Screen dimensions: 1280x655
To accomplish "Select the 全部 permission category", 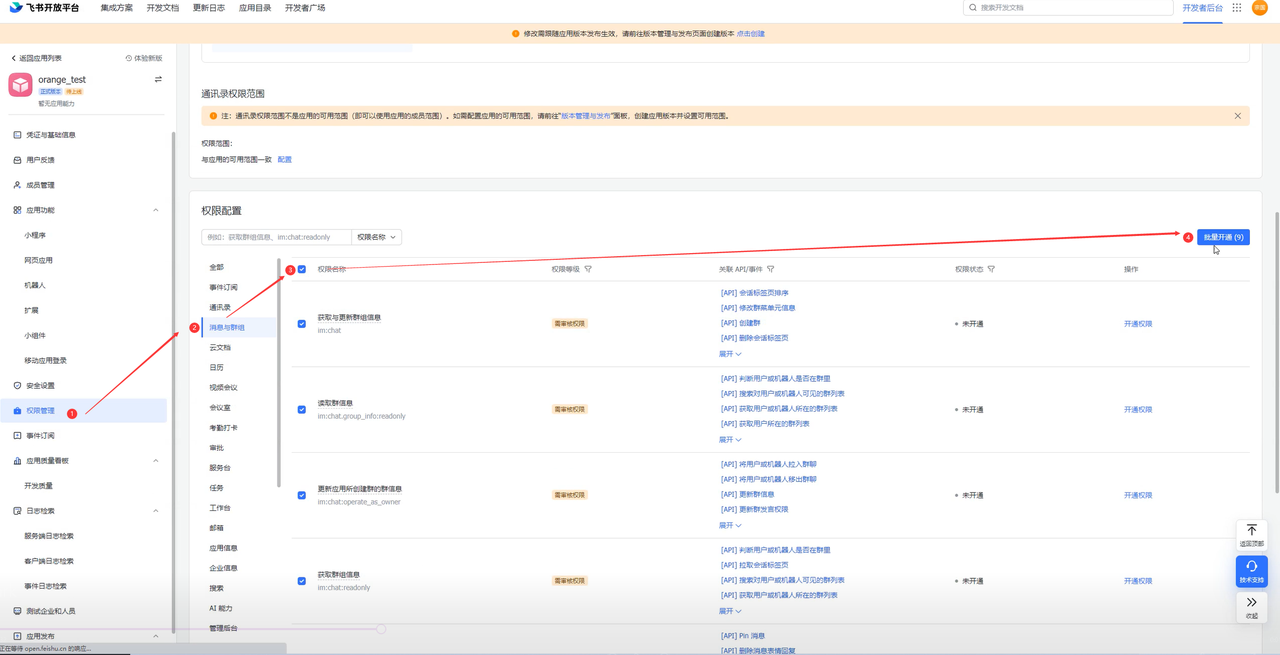I will pyautogui.click(x=217, y=267).
